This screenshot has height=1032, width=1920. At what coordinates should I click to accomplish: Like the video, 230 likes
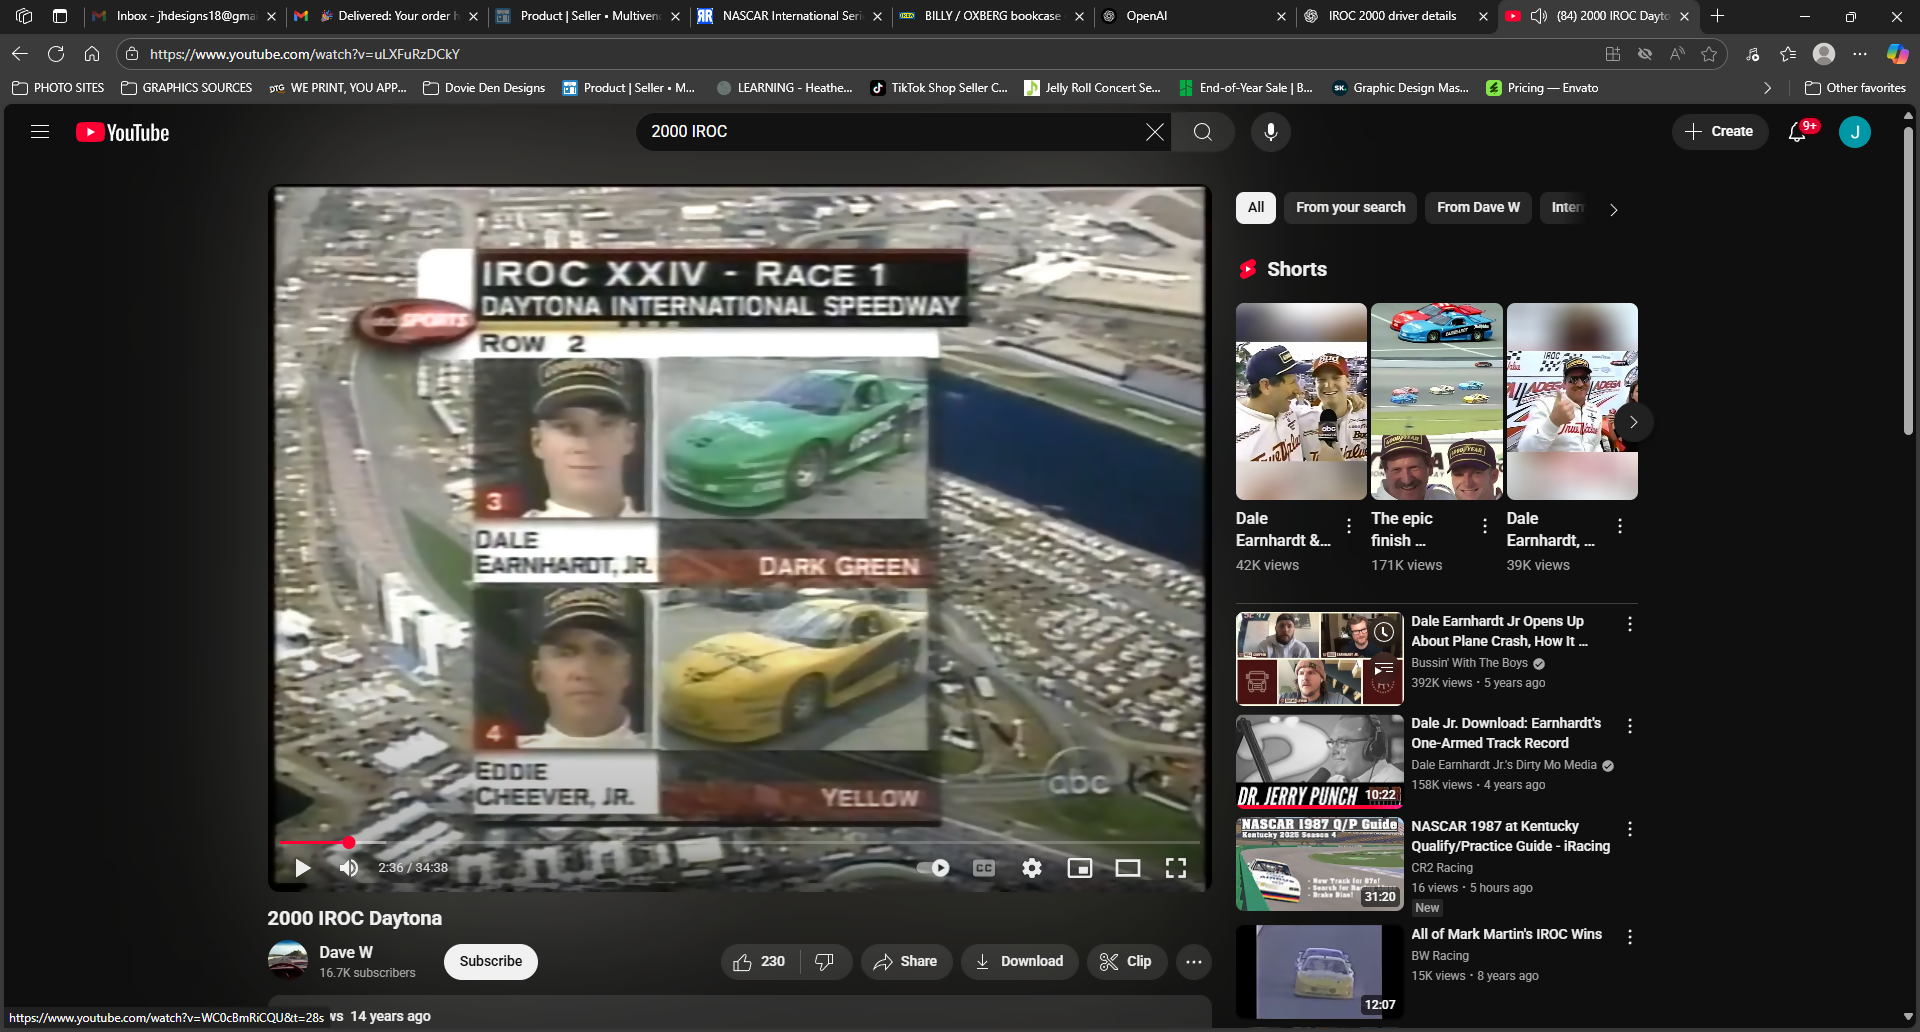click(758, 962)
